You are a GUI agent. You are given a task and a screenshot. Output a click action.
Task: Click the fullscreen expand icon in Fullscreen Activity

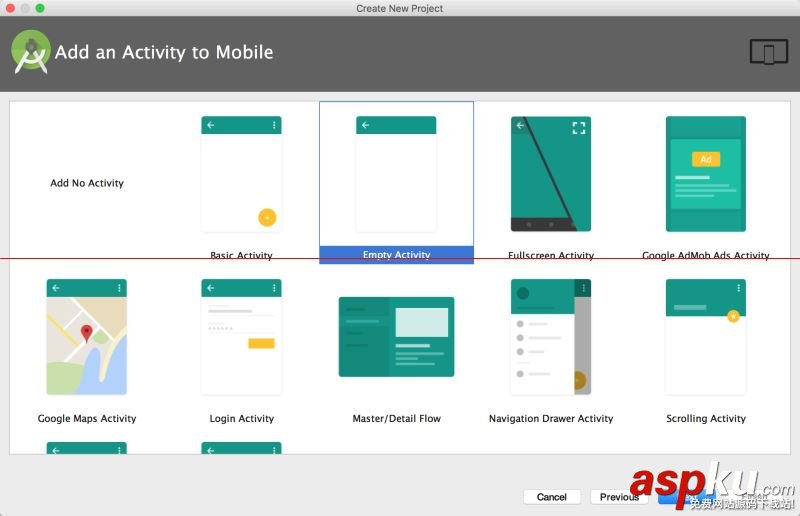click(x=579, y=128)
